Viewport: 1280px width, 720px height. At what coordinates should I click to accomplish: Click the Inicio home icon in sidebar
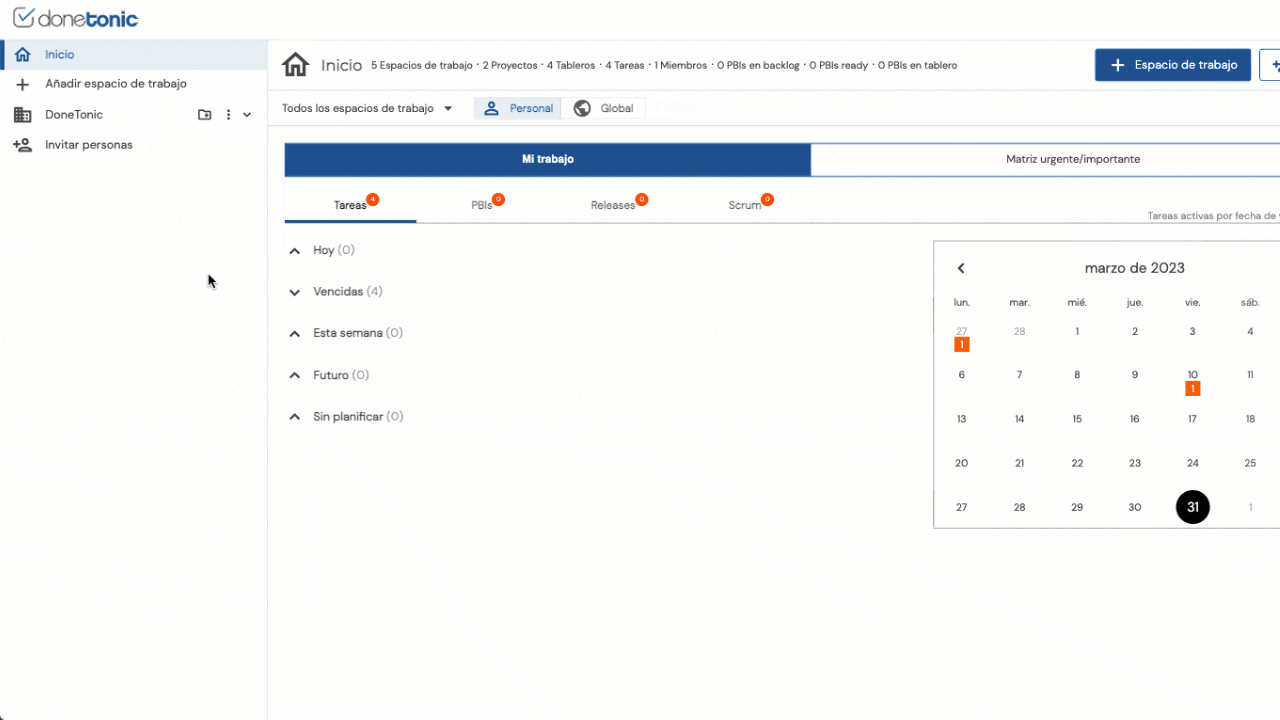[x=22, y=55]
